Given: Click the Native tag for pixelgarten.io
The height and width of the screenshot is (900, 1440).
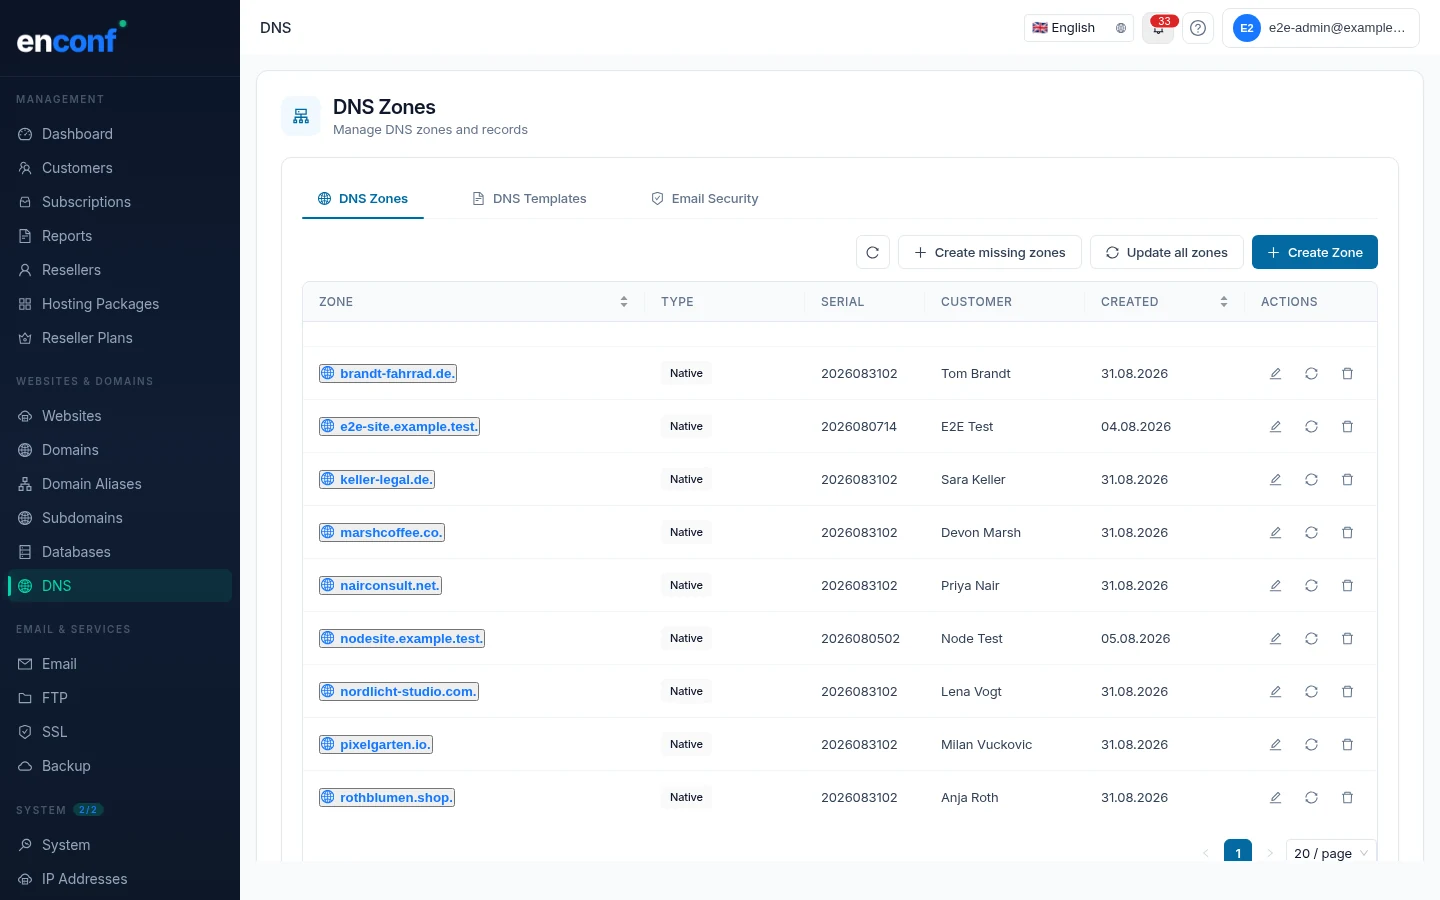Looking at the screenshot, I should pos(686,744).
